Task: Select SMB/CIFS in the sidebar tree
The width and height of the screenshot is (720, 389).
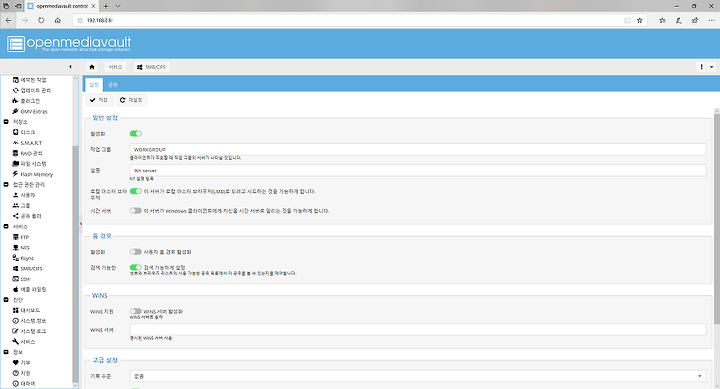Action: [28, 269]
